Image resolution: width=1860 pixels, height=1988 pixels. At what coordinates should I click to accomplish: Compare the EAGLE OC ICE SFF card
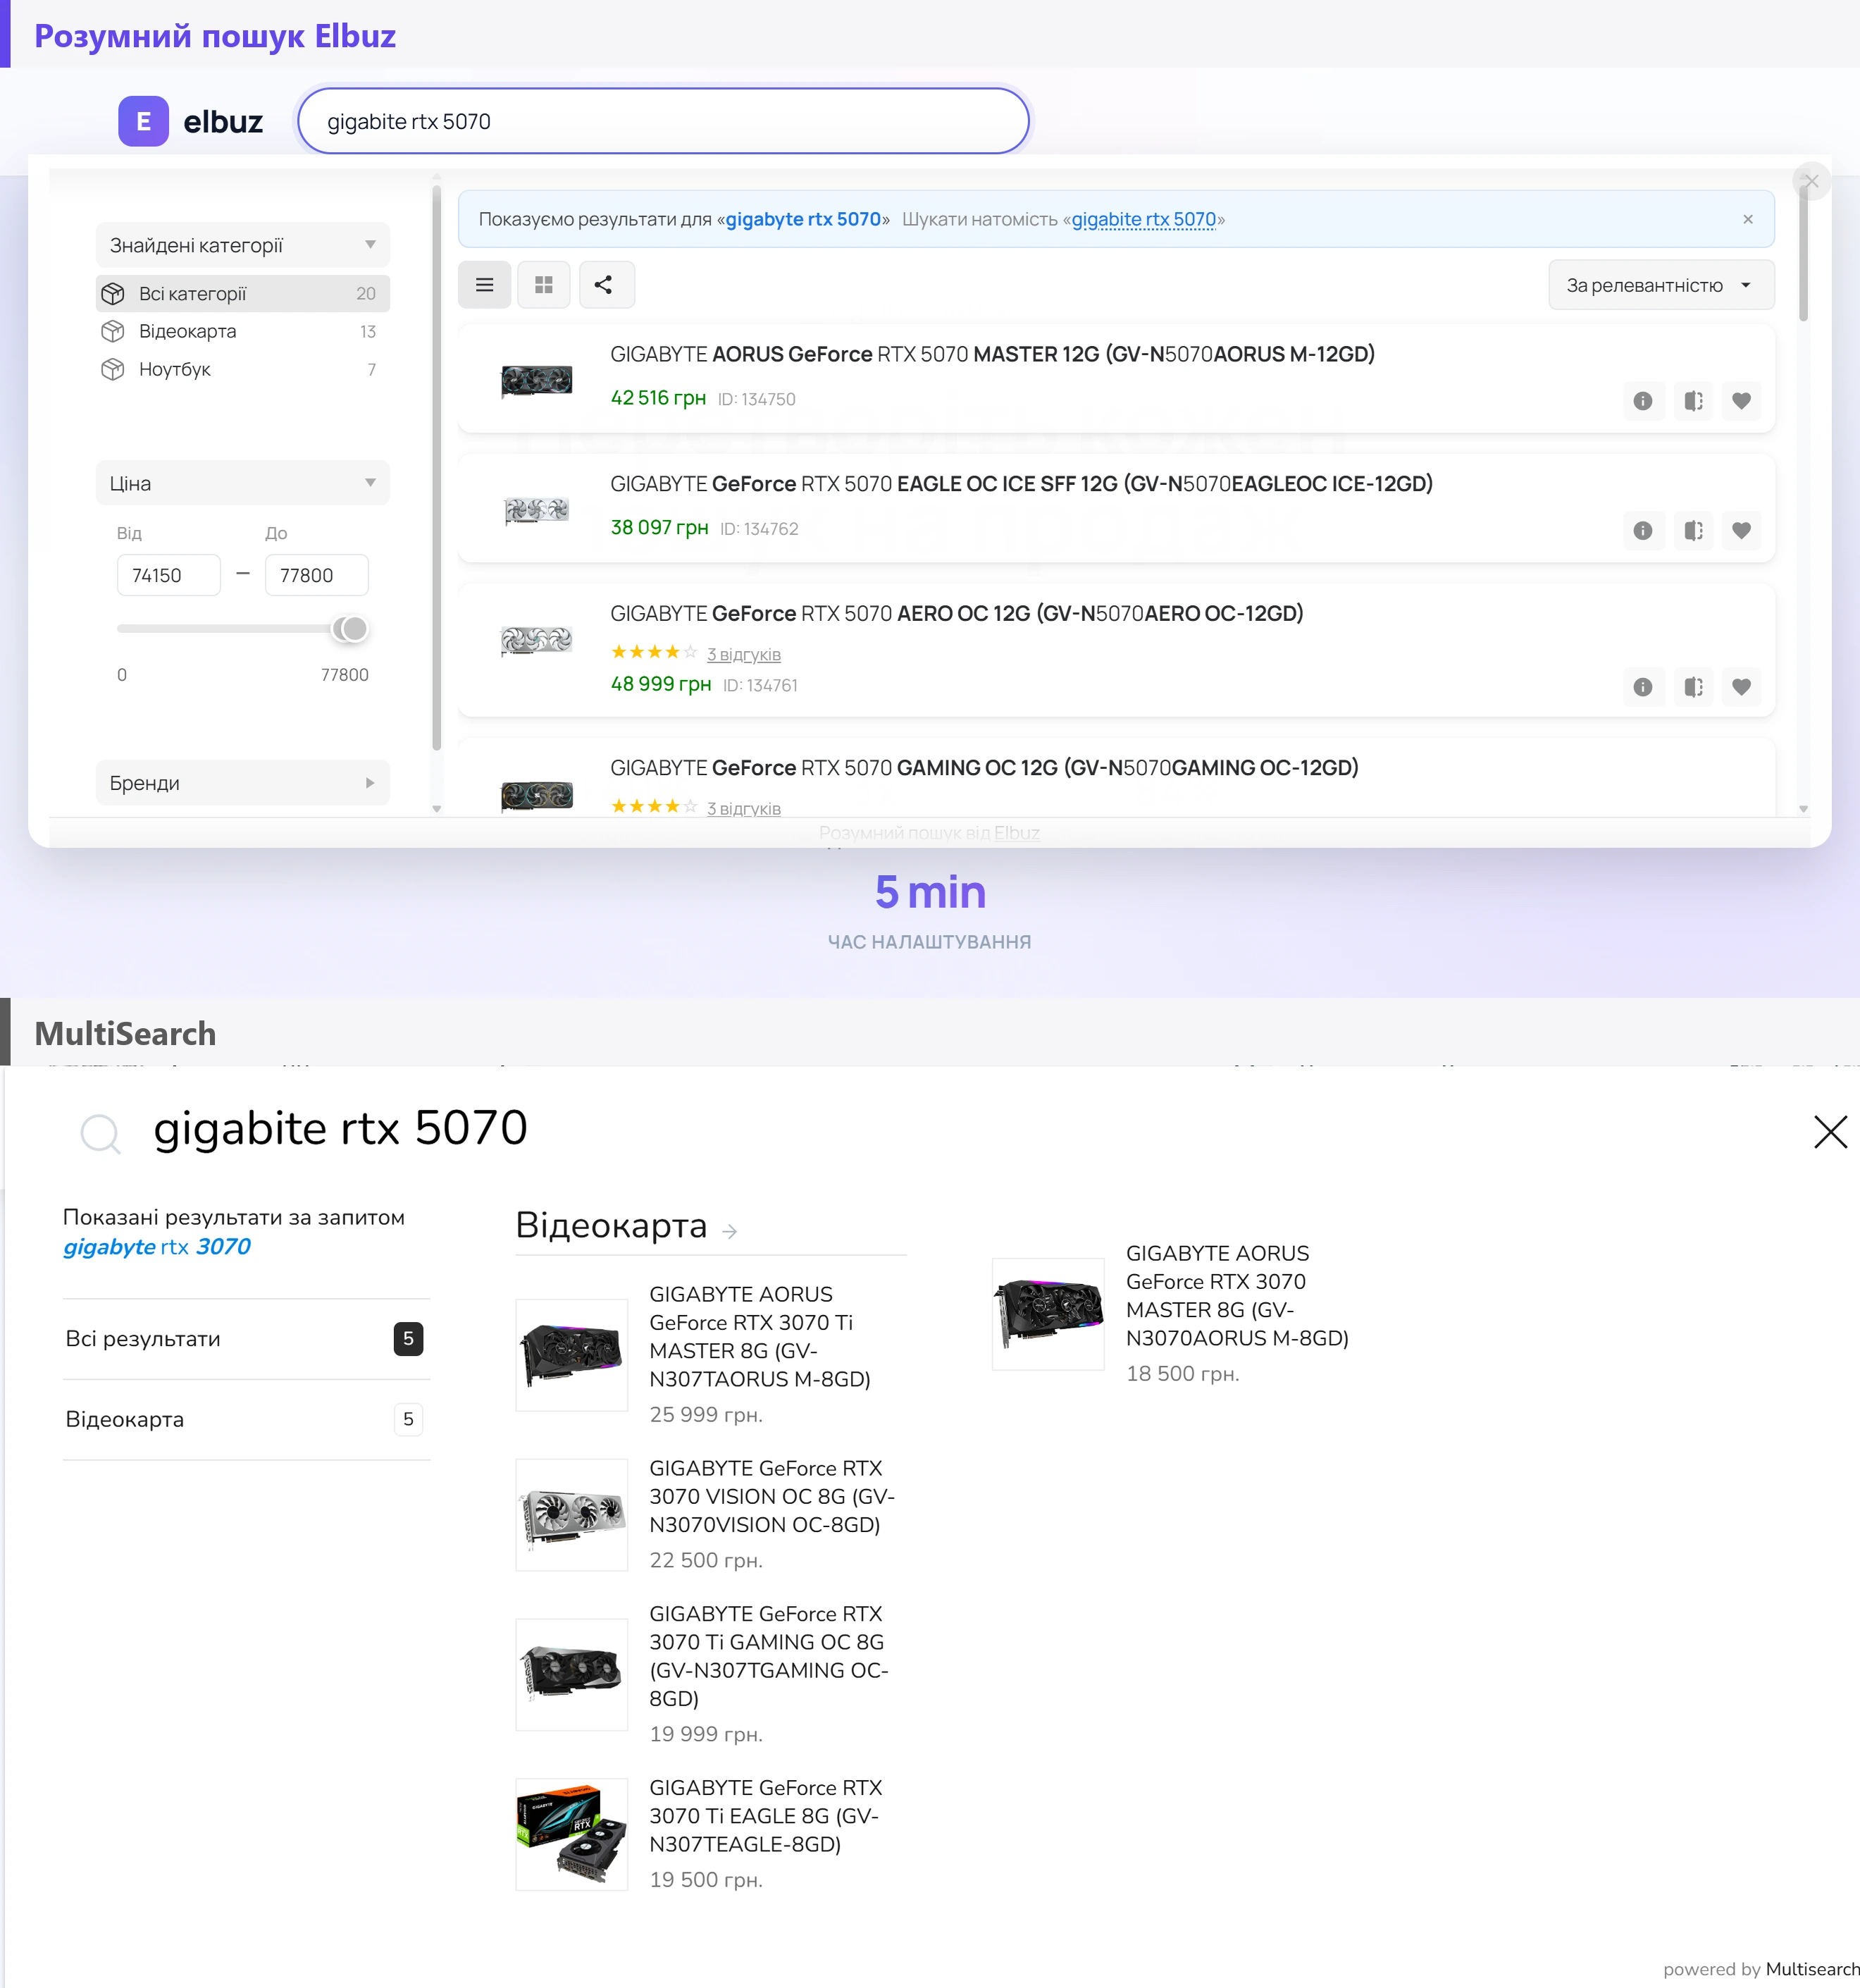point(1693,530)
